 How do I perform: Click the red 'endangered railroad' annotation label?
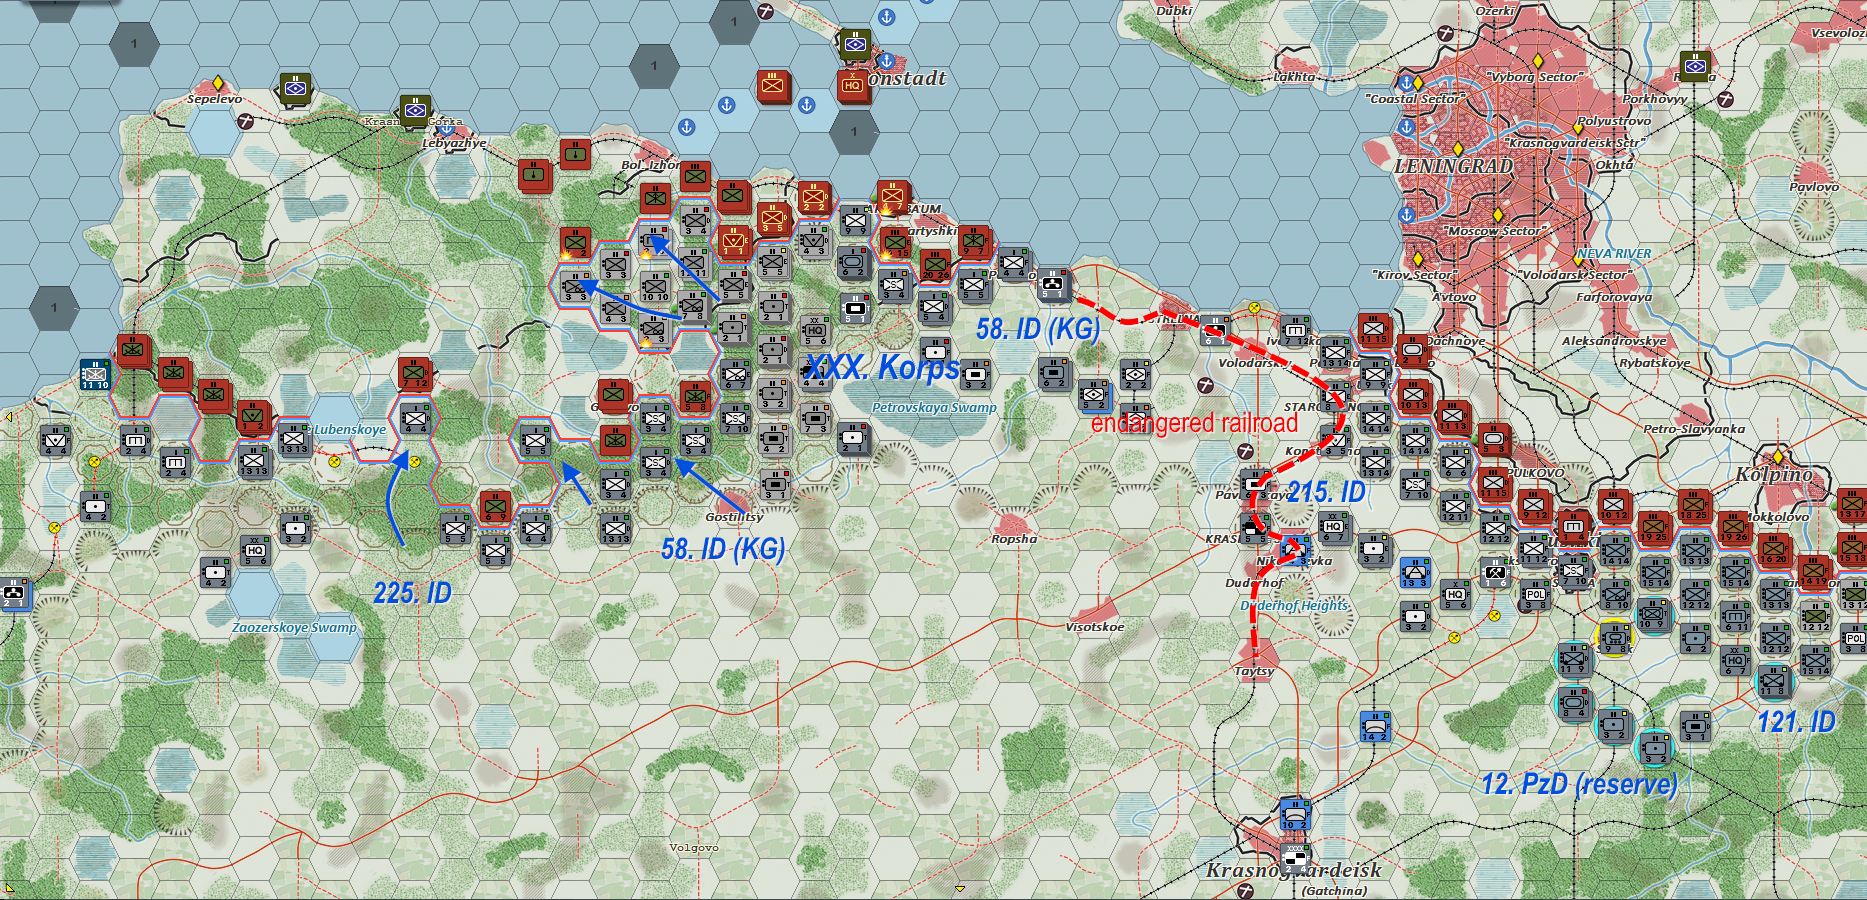click(x=1194, y=423)
